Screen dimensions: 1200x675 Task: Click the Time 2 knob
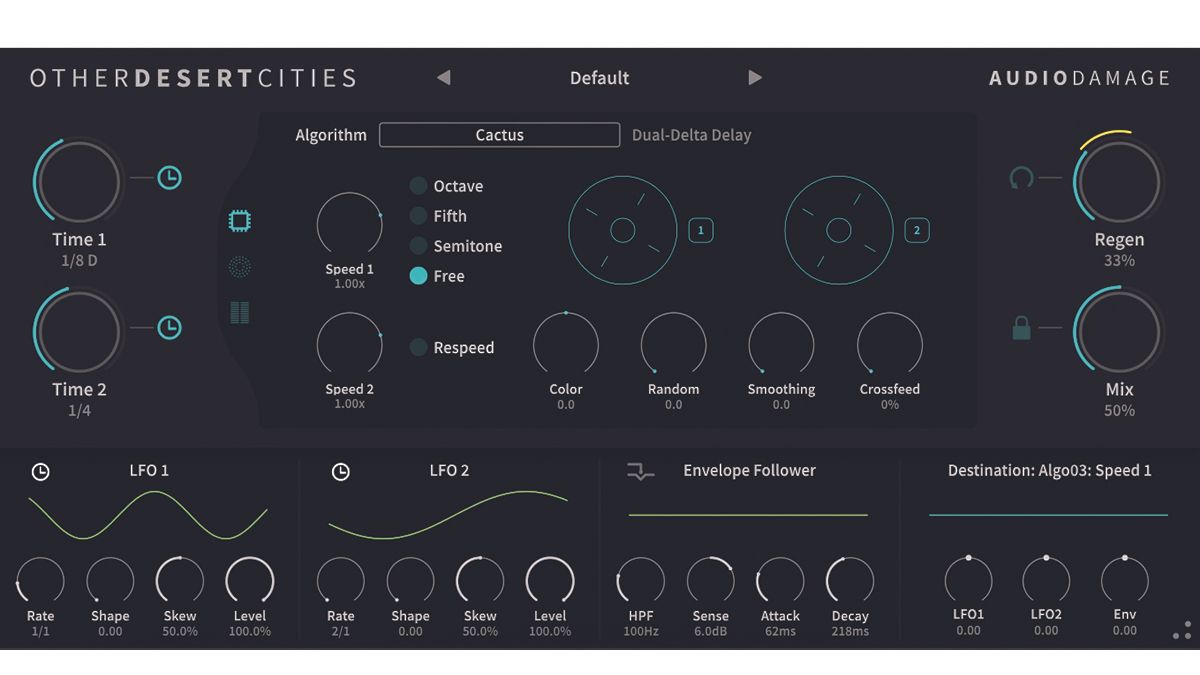[79, 332]
